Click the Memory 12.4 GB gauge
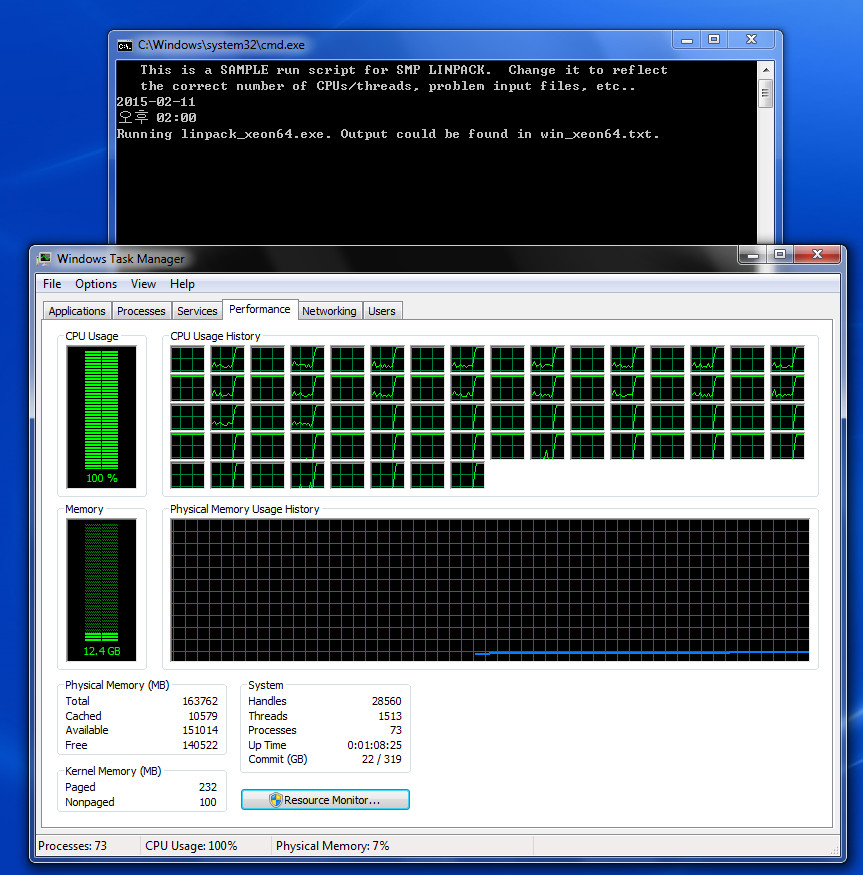The height and width of the screenshot is (875, 863). point(102,590)
